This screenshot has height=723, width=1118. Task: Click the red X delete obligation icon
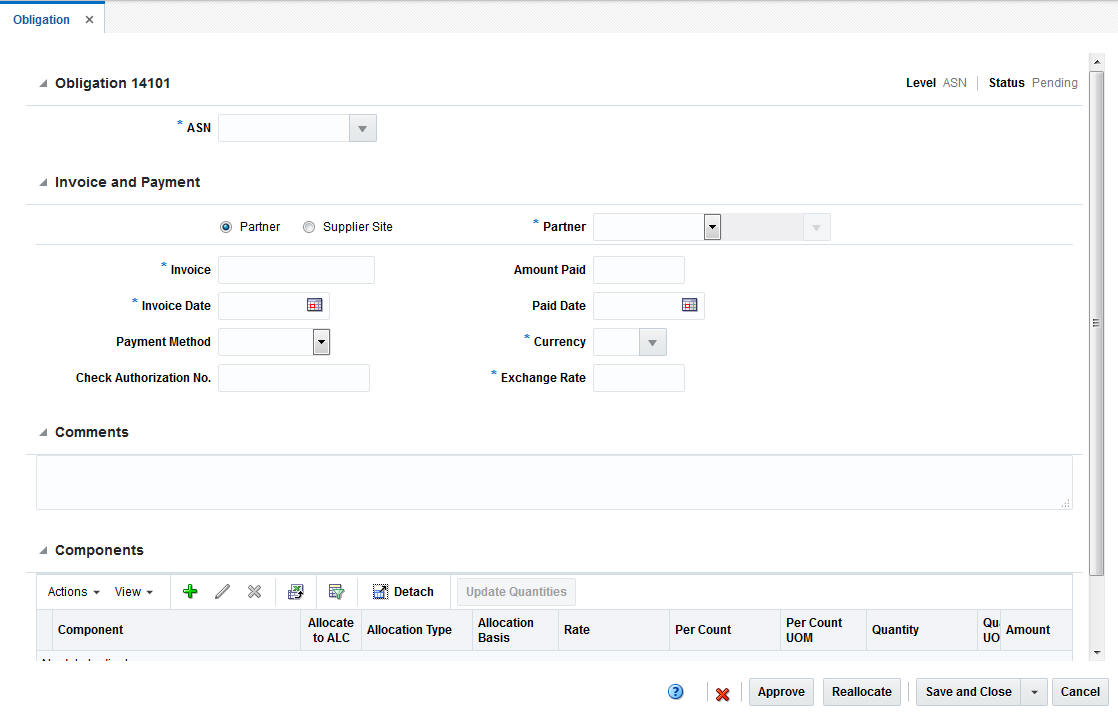[722, 694]
